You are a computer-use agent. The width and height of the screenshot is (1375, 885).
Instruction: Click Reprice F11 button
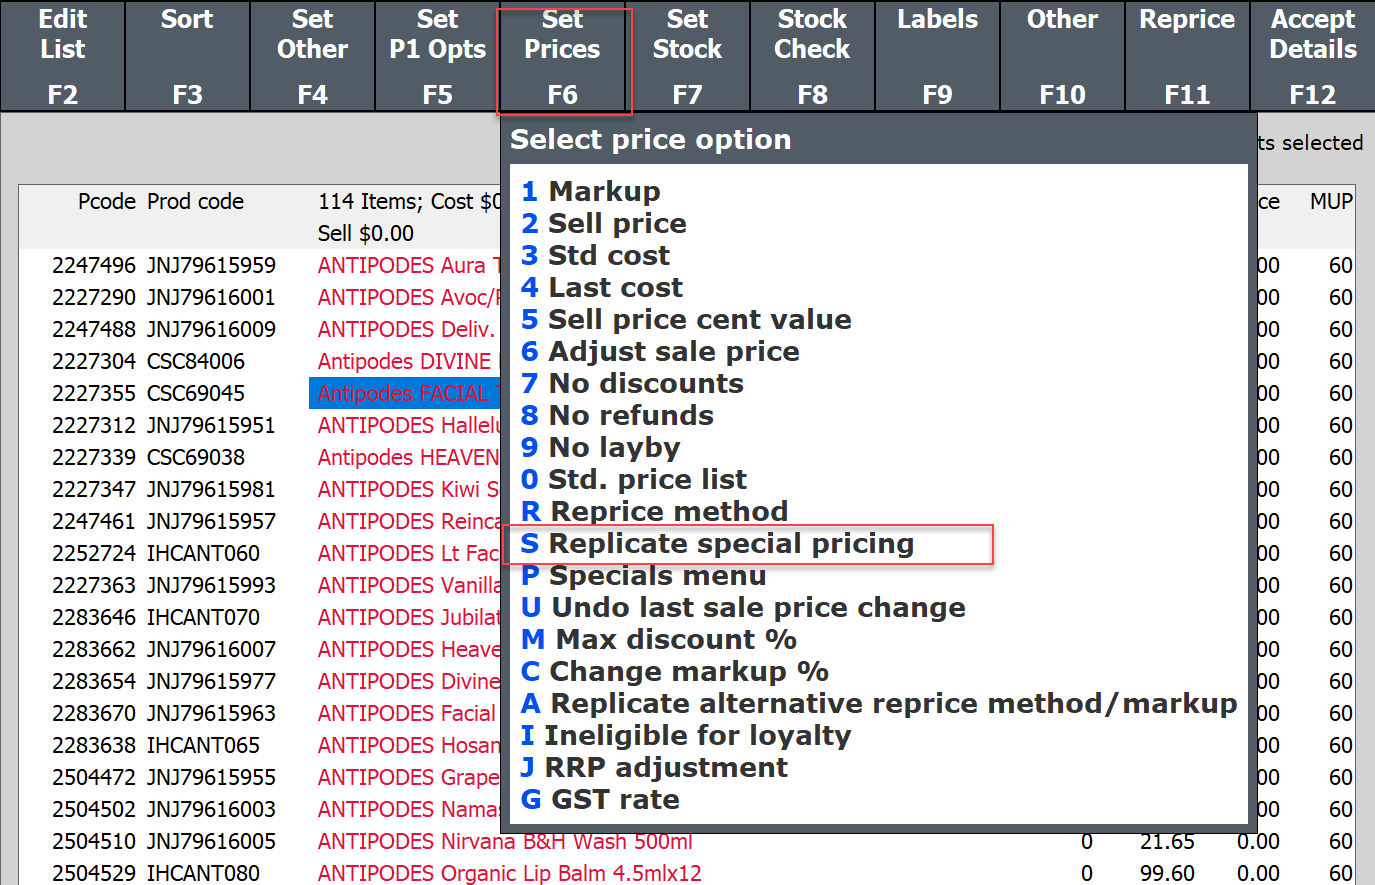(1187, 55)
